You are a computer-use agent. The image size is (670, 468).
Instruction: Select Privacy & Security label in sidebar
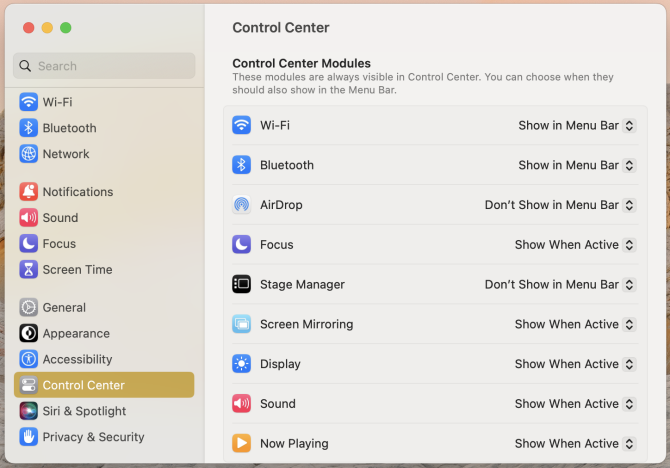click(x=94, y=437)
